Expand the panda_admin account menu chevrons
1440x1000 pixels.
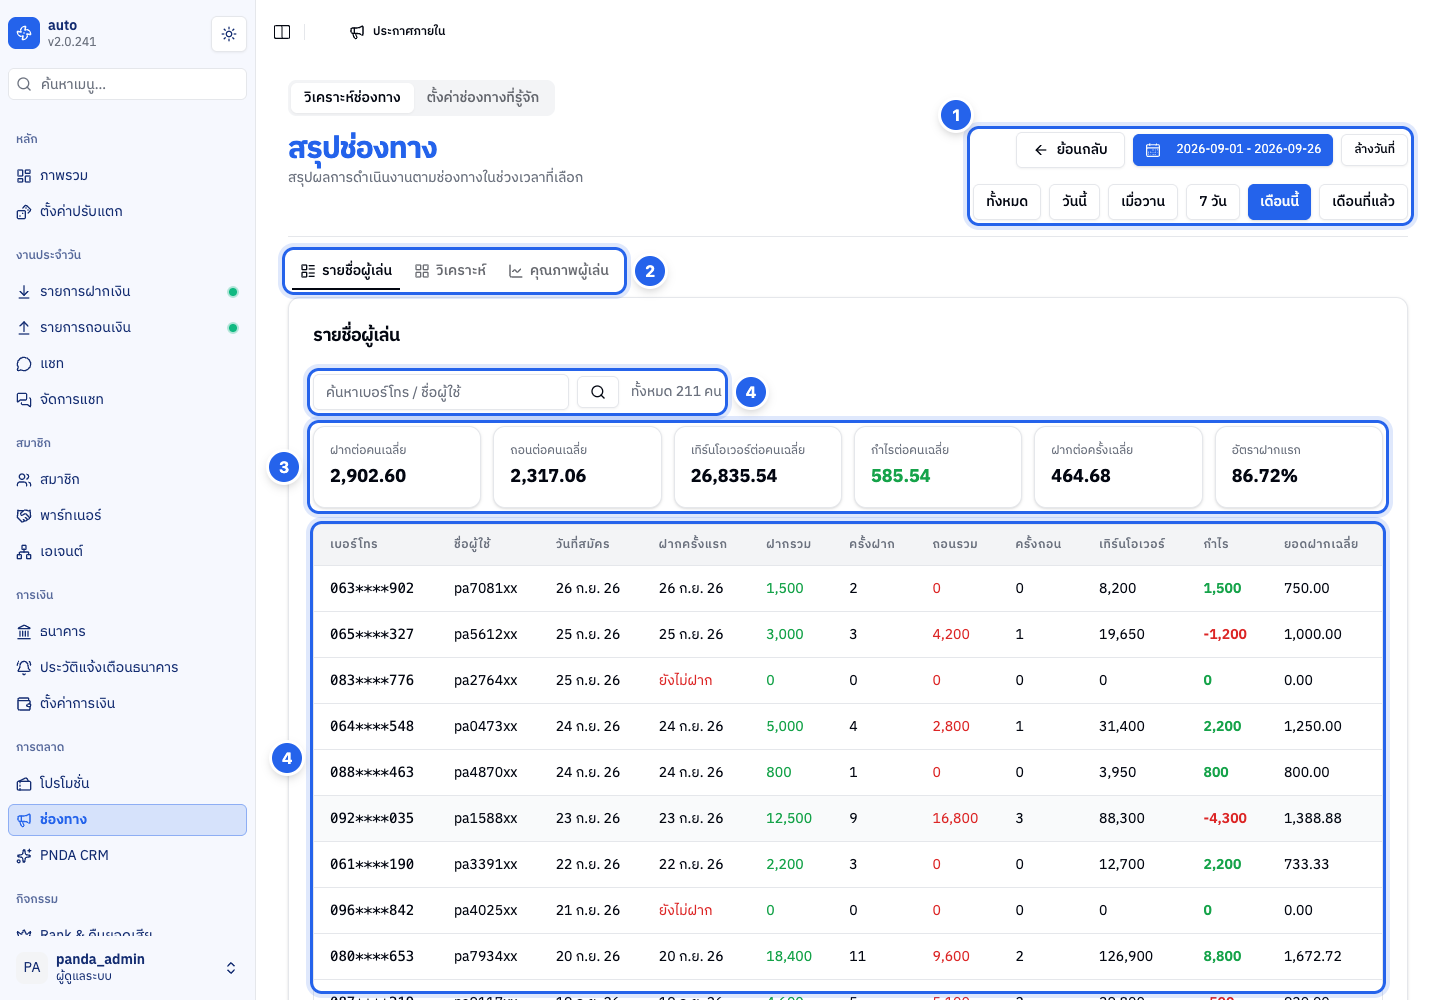(231, 968)
